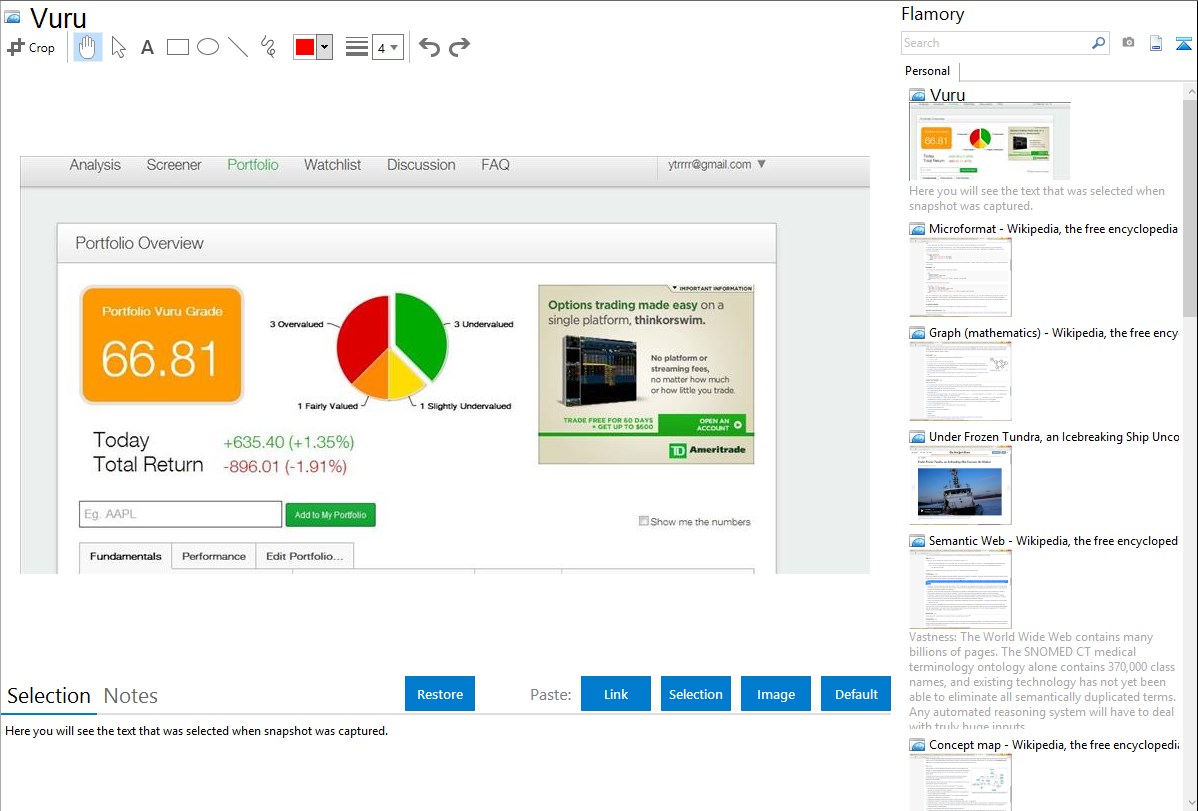Switch to the Notes tab
The height and width of the screenshot is (811, 1198).
[x=131, y=696]
